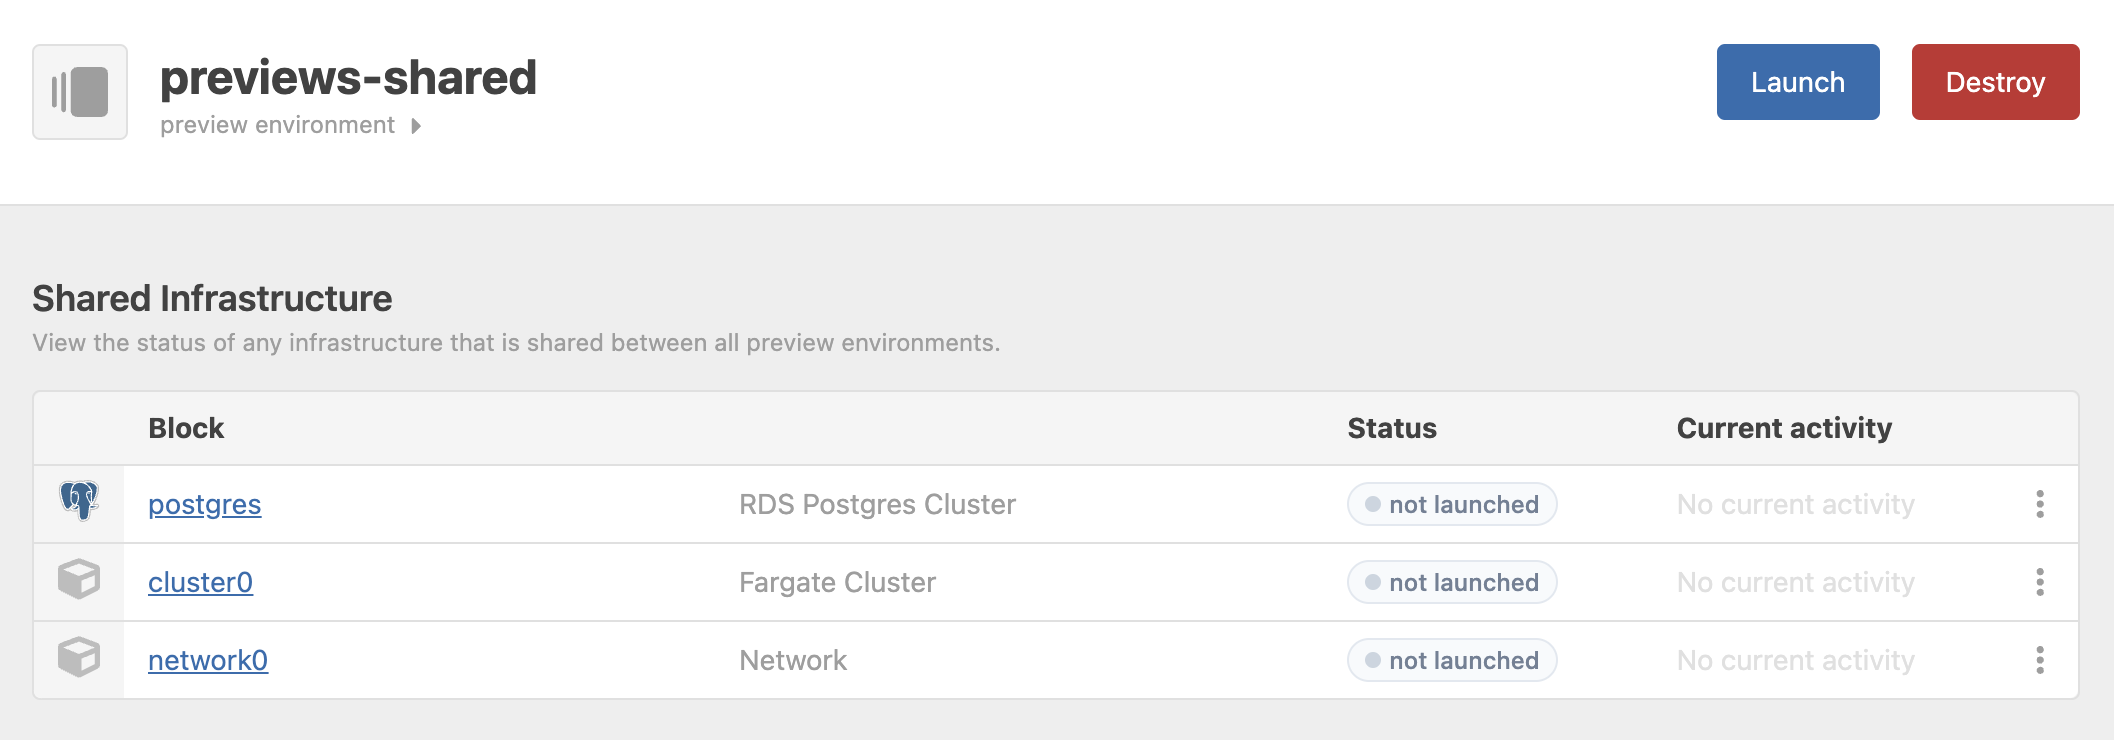The height and width of the screenshot is (740, 2114).
Task: Open the cluster0 row three-dot menu
Action: pyautogui.click(x=2040, y=582)
